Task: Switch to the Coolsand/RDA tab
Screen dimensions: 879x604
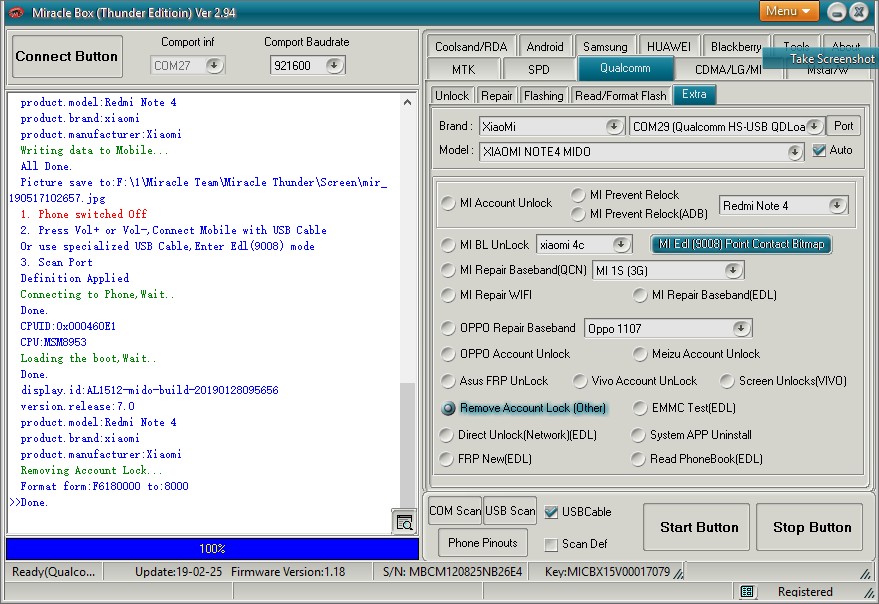Action: (x=470, y=47)
